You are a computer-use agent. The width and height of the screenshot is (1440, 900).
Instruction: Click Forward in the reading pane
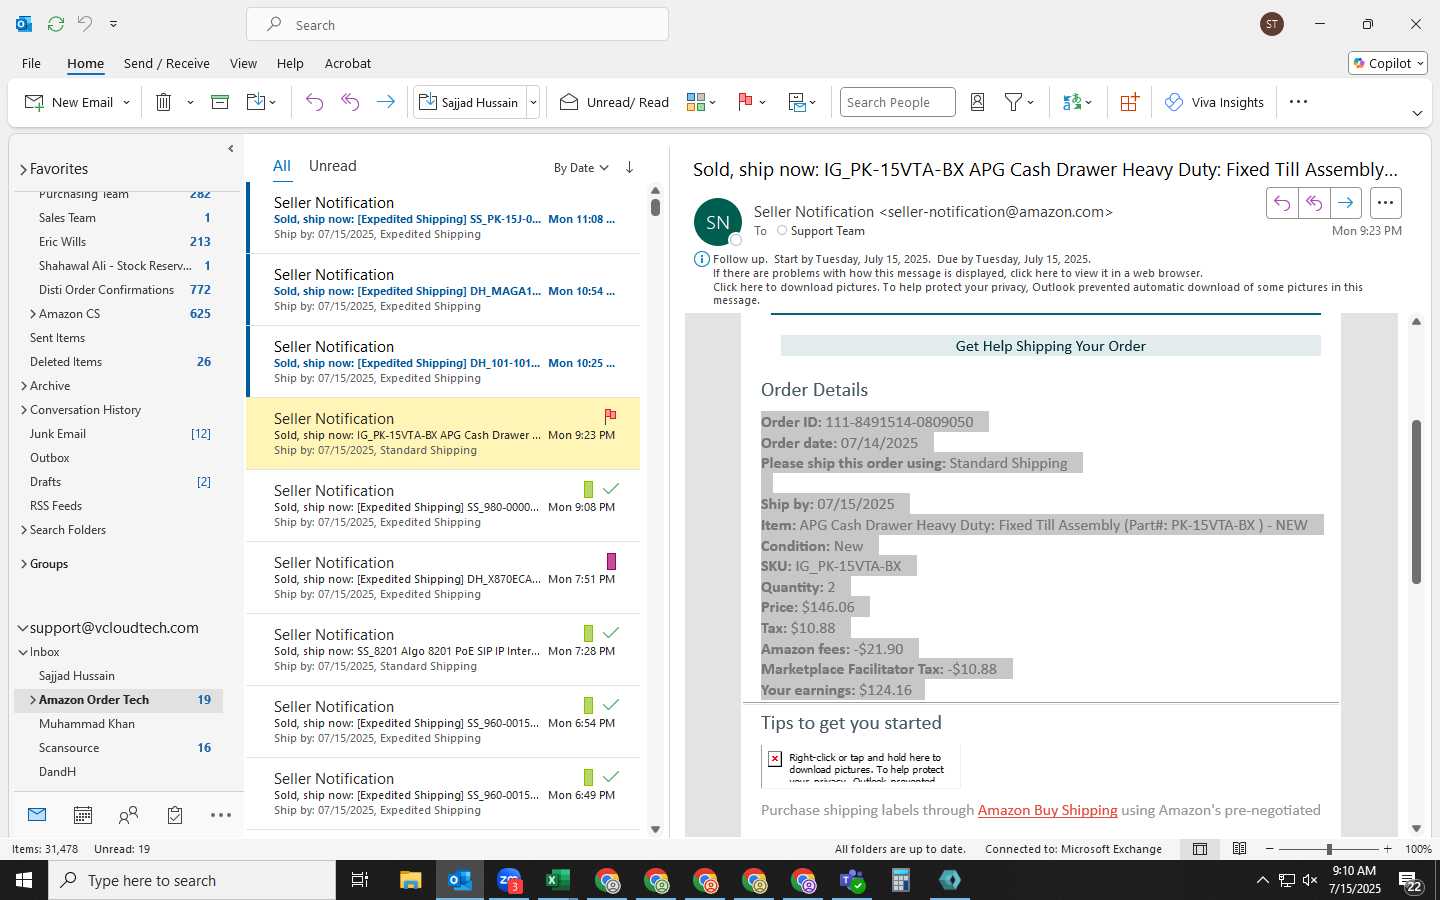(x=1345, y=203)
